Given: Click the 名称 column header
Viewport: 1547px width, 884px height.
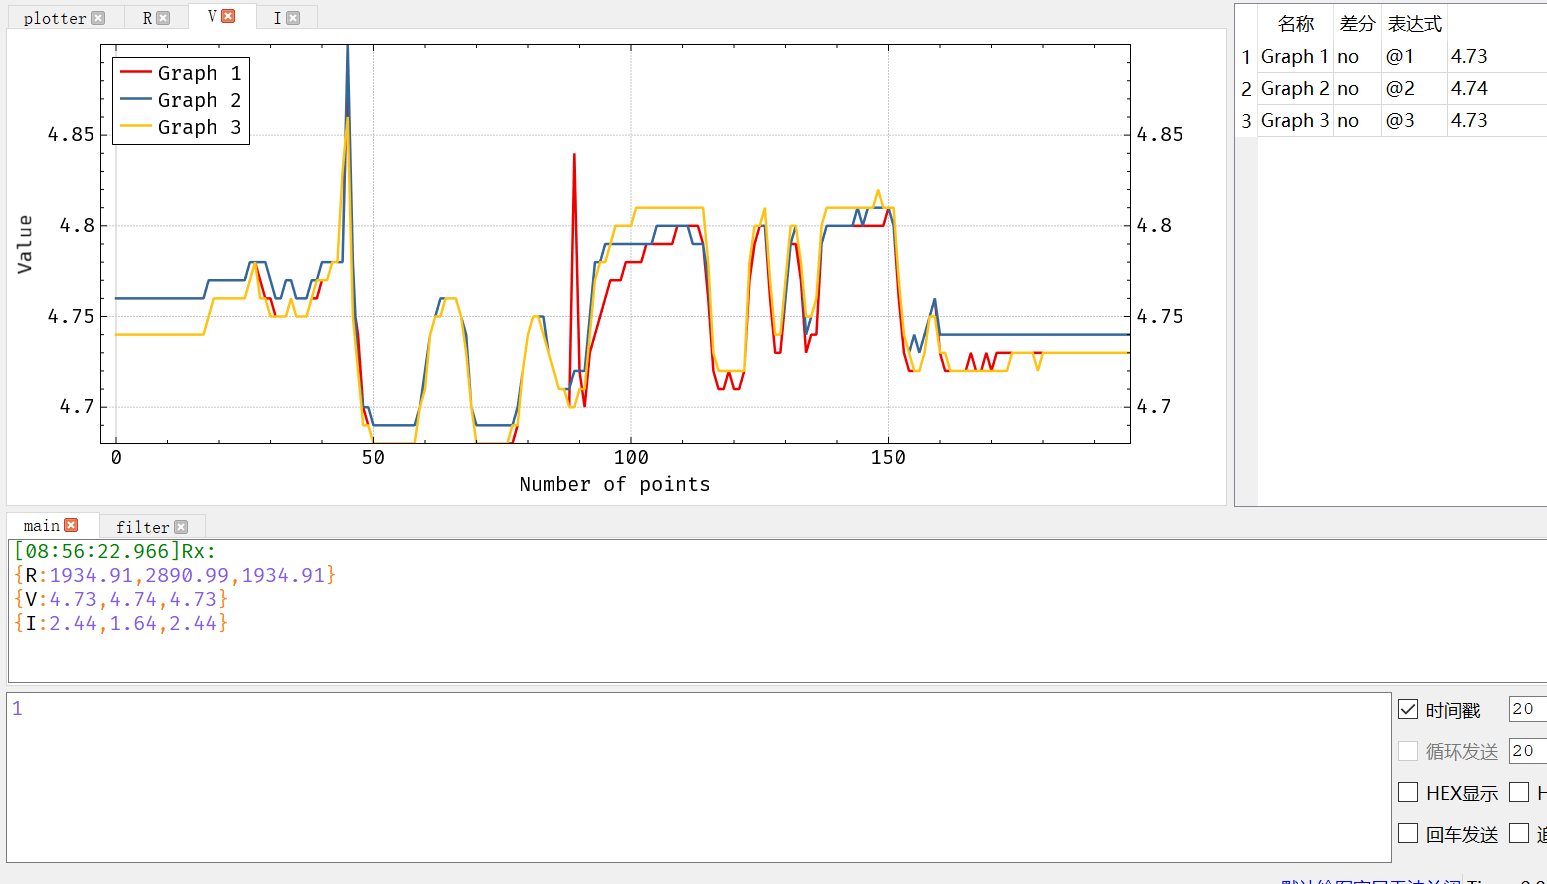Looking at the screenshot, I should (1295, 24).
